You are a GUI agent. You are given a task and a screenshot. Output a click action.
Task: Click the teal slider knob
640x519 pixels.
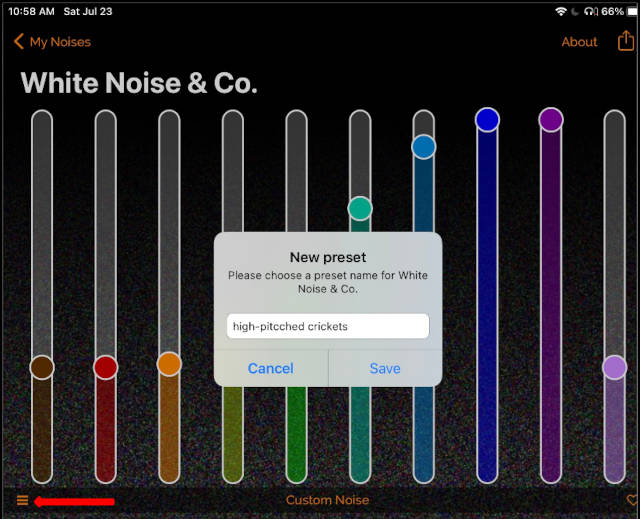point(360,208)
